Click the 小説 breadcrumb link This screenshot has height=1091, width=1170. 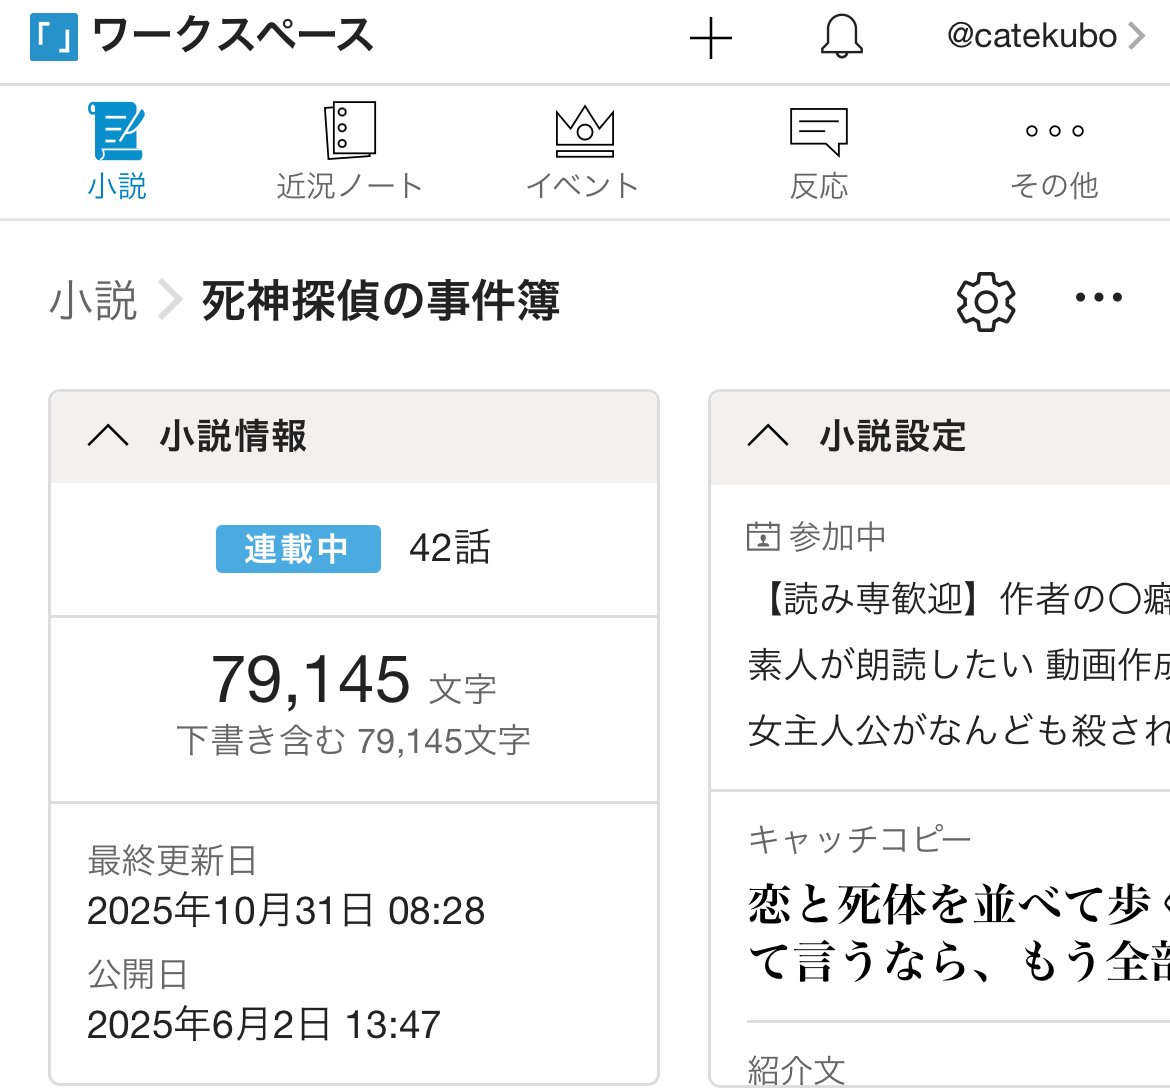pyautogui.click(x=93, y=301)
